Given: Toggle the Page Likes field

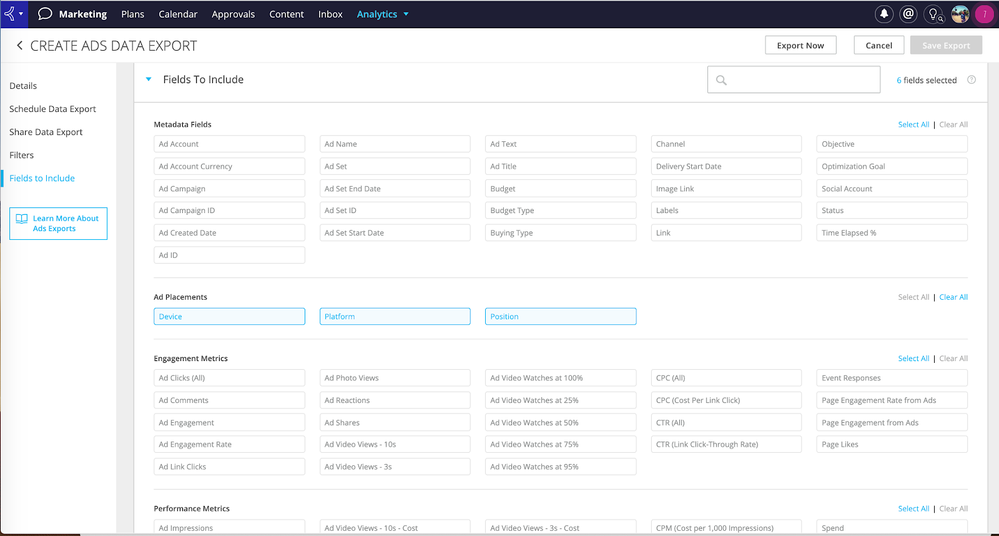Looking at the screenshot, I should point(892,444).
